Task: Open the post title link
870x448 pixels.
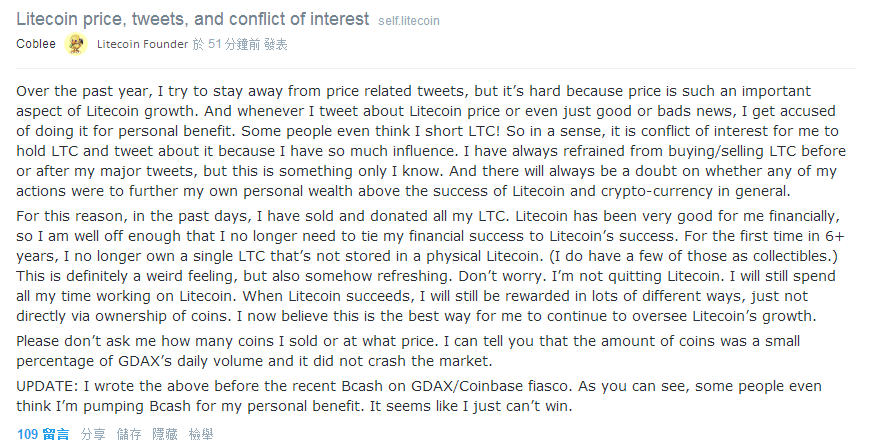Action: pos(192,19)
